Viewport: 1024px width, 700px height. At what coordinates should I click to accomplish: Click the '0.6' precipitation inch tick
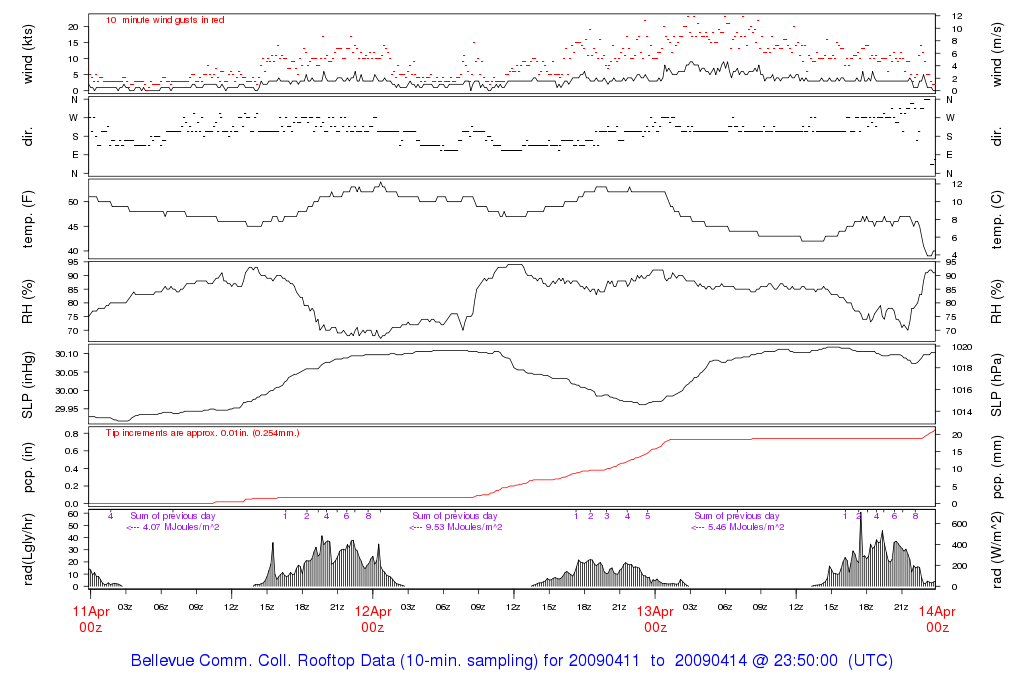(72, 451)
